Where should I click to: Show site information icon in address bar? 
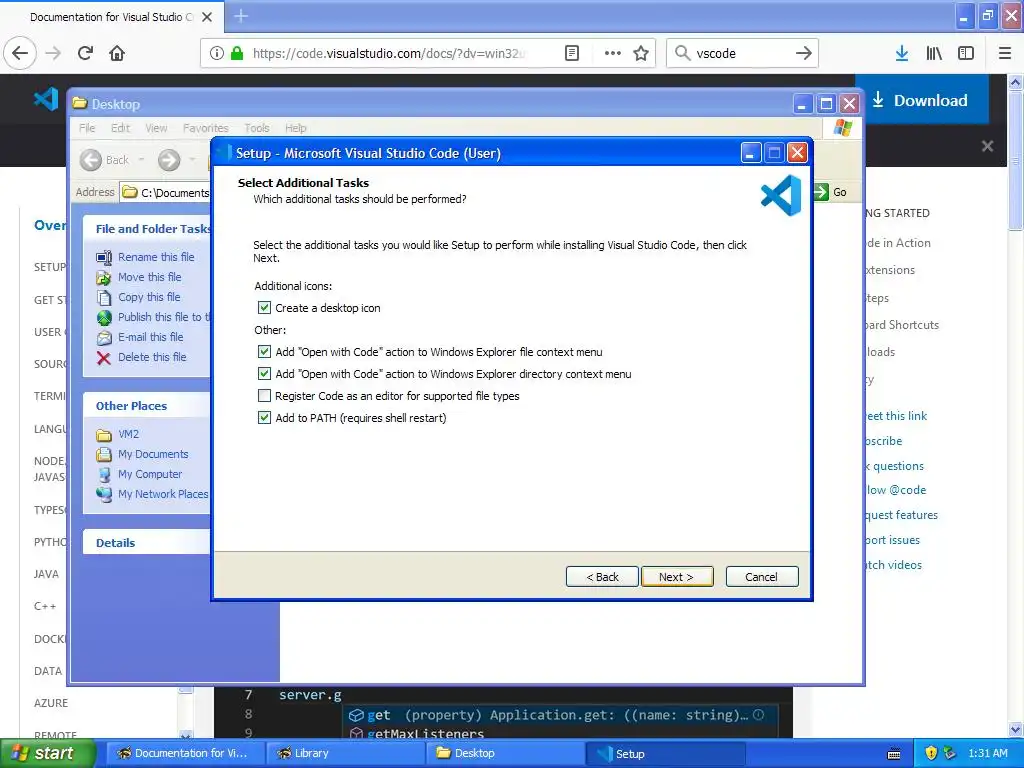click(216, 53)
